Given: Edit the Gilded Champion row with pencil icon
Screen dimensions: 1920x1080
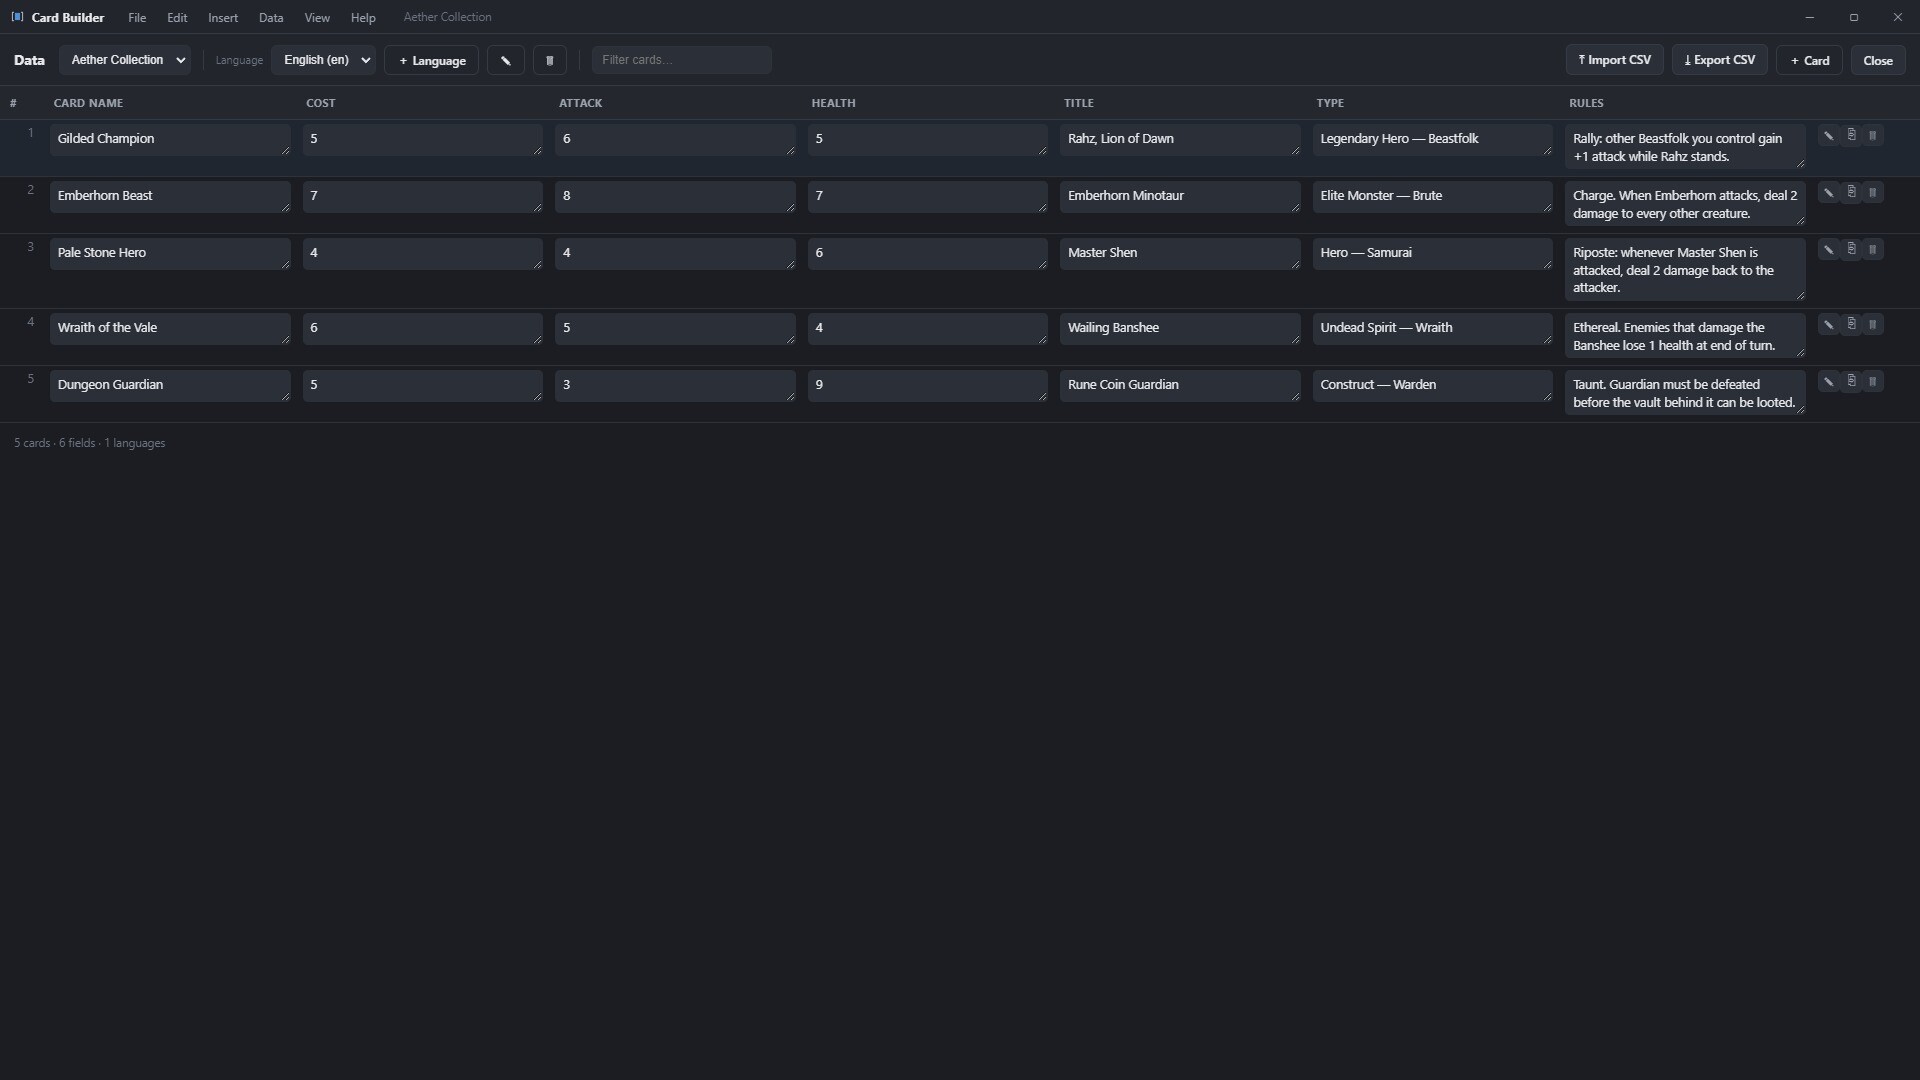Looking at the screenshot, I should [1828, 135].
